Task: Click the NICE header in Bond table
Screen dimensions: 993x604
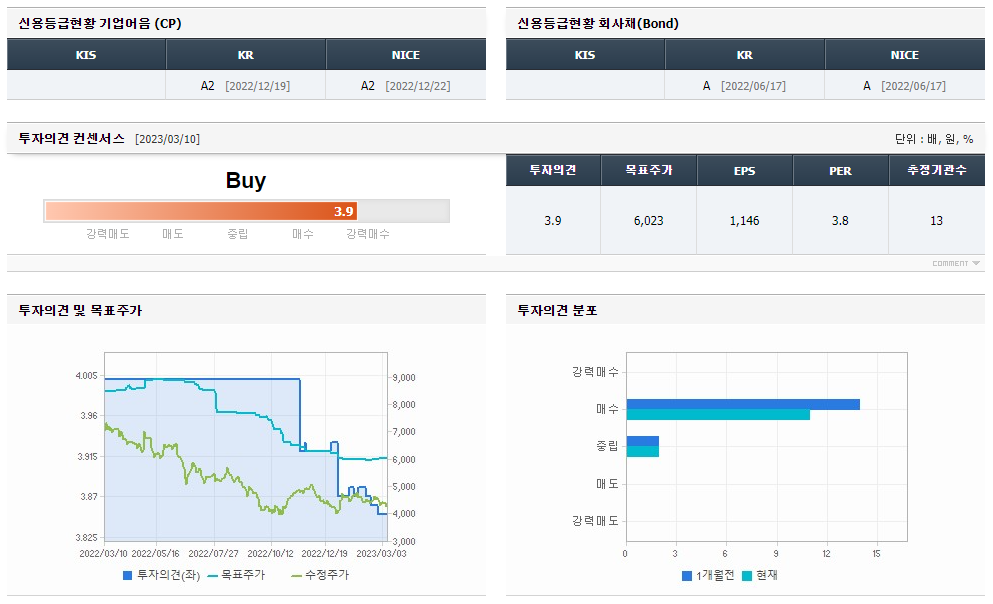Action: pos(905,54)
